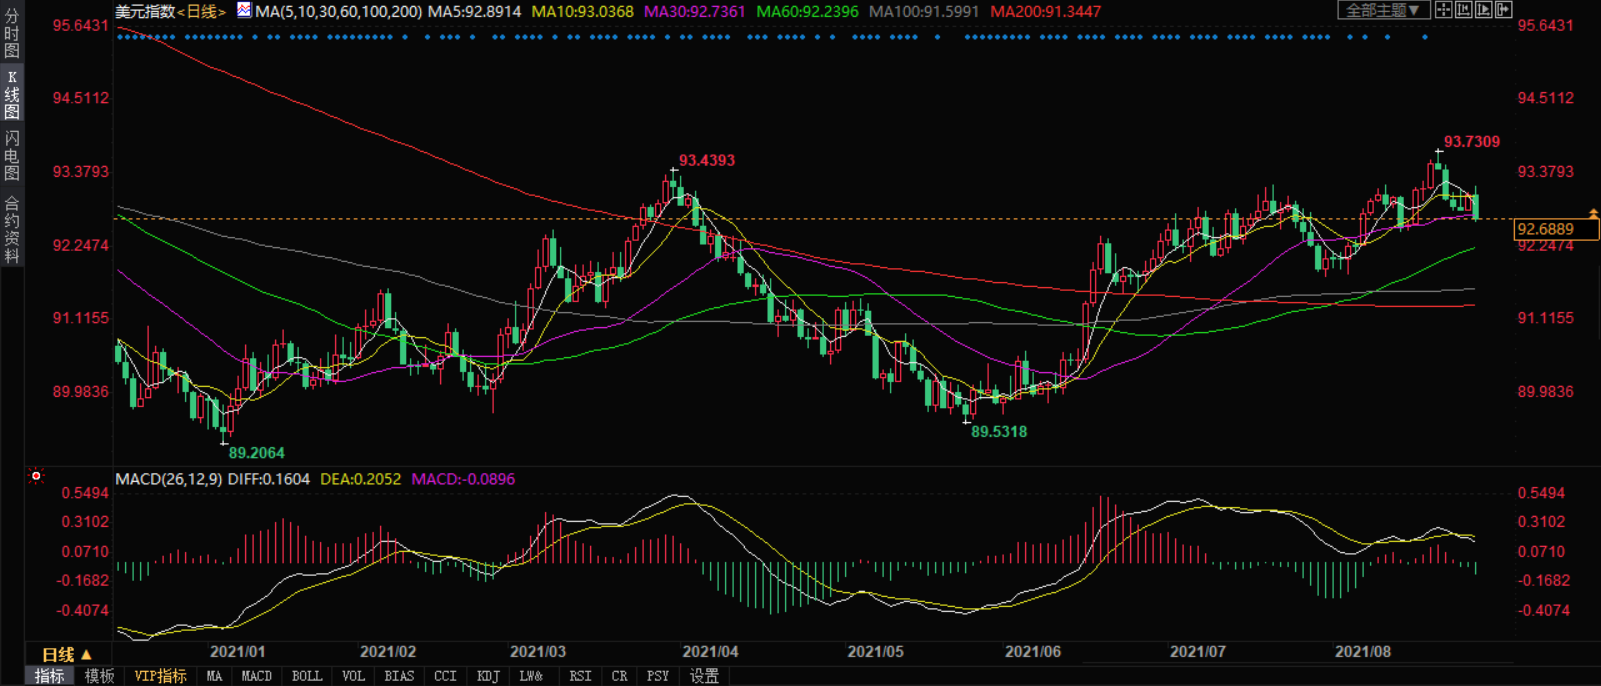Click the jump-to-start chart icon
The height and width of the screenshot is (686, 1601).
(1463, 10)
